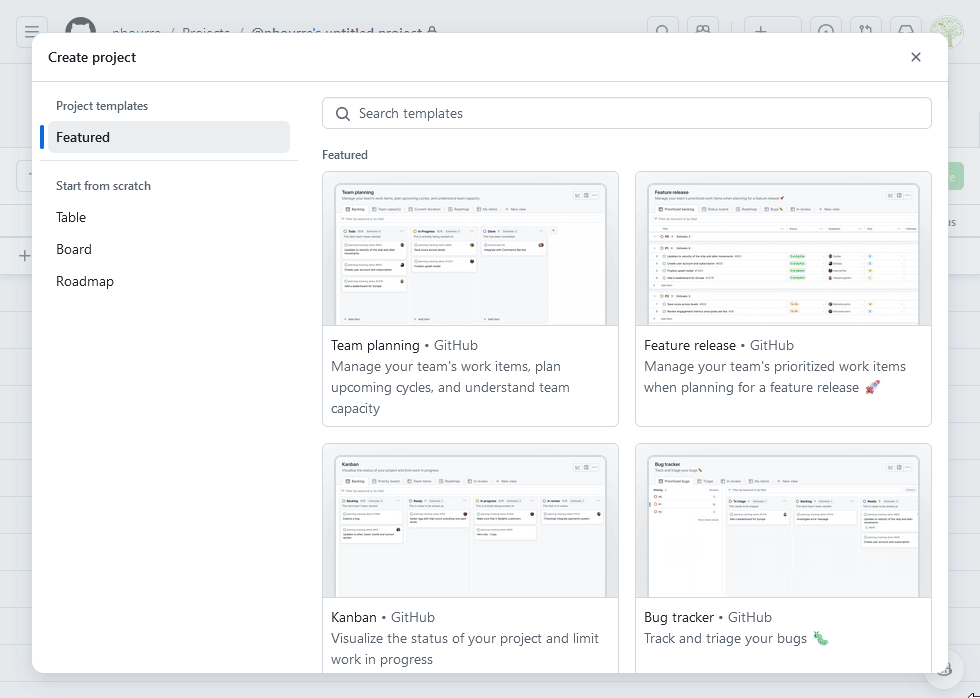This screenshot has width=980, height=698.
Task: Open the Kanban template preview image
Action: [x=470, y=521]
